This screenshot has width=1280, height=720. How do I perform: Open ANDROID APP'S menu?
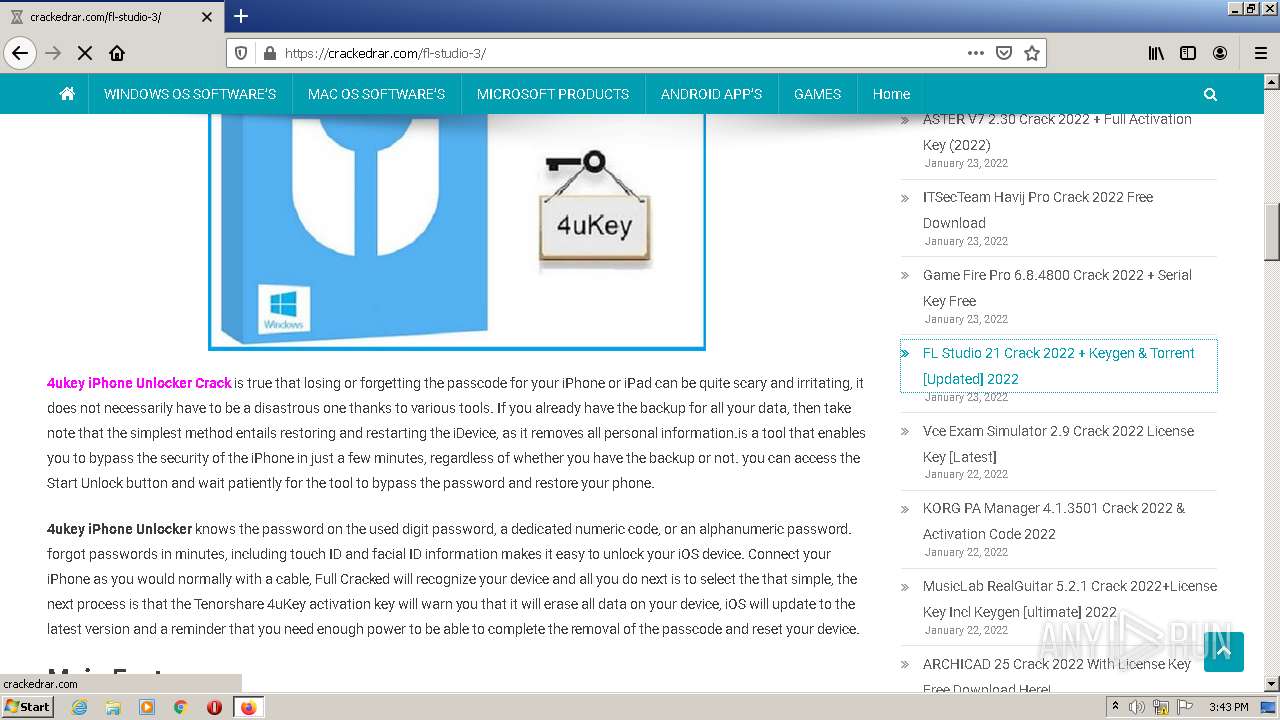click(x=711, y=94)
